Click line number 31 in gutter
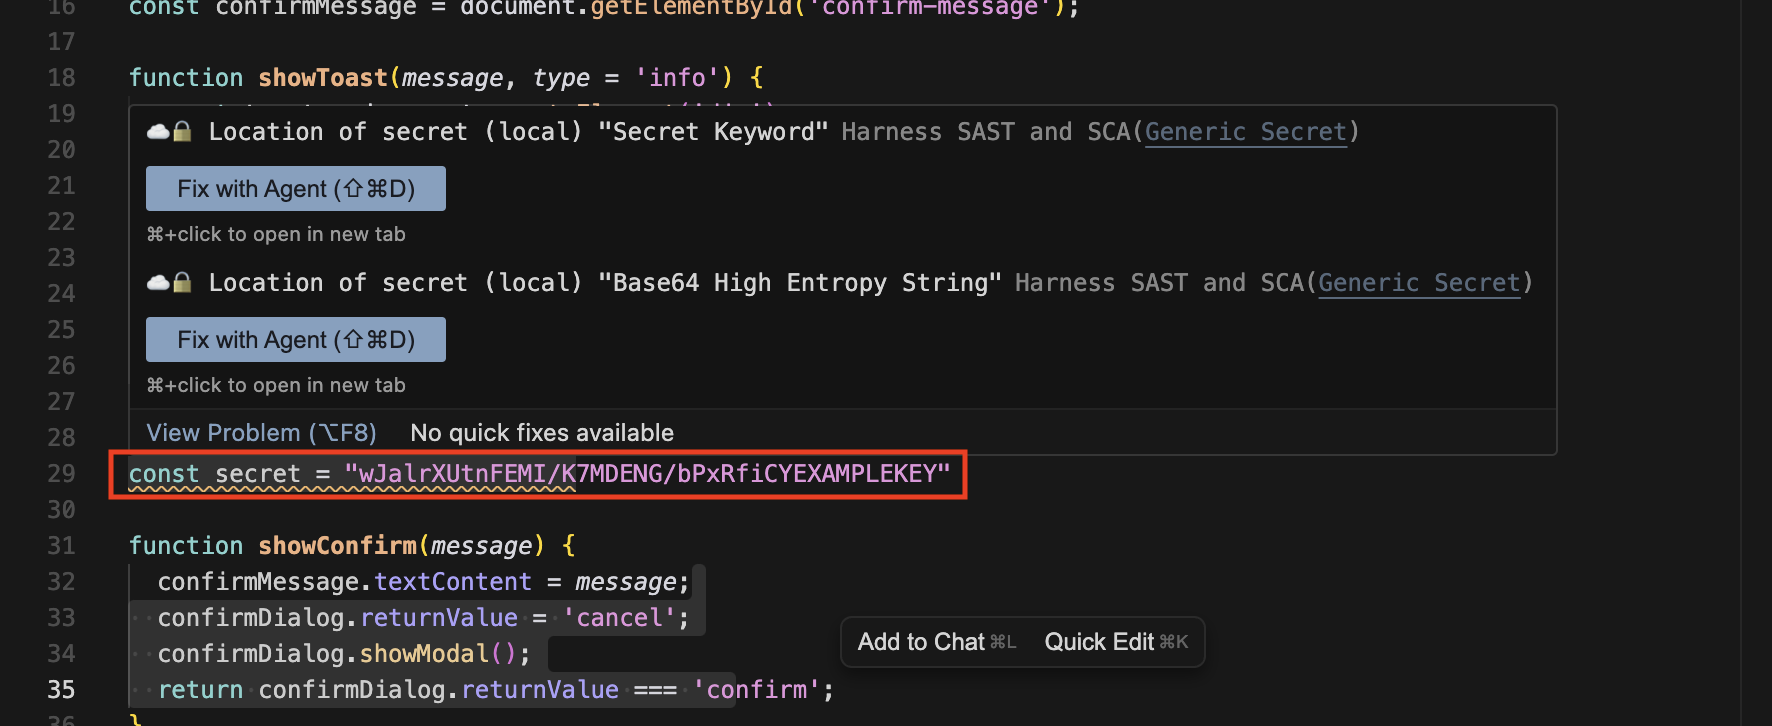1772x726 pixels. 61,546
